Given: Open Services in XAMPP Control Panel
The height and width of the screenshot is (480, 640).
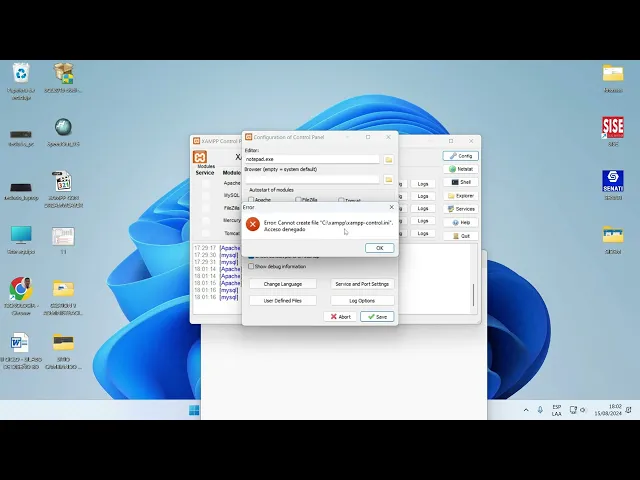Looking at the screenshot, I should [460, 209].
